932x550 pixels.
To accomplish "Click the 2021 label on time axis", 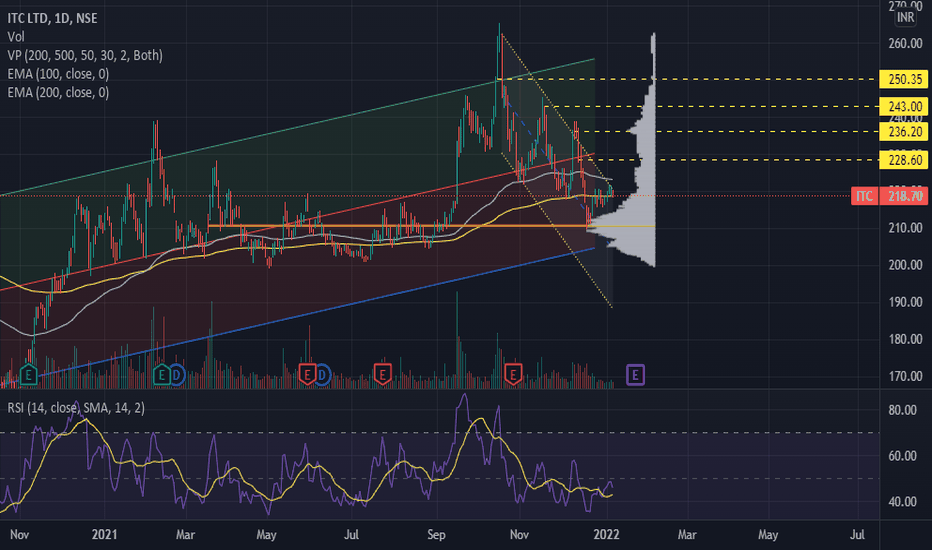I will [105, 535].
